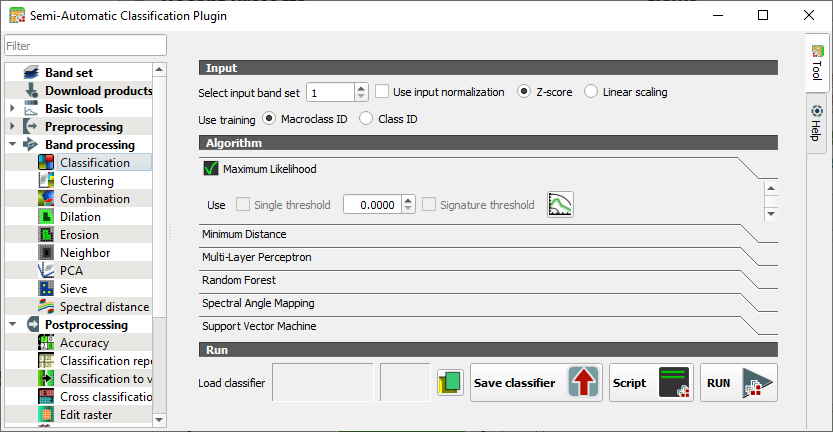Expand the Basic tools tree node
Screen dimensions: 833x432
coord(12,109)
